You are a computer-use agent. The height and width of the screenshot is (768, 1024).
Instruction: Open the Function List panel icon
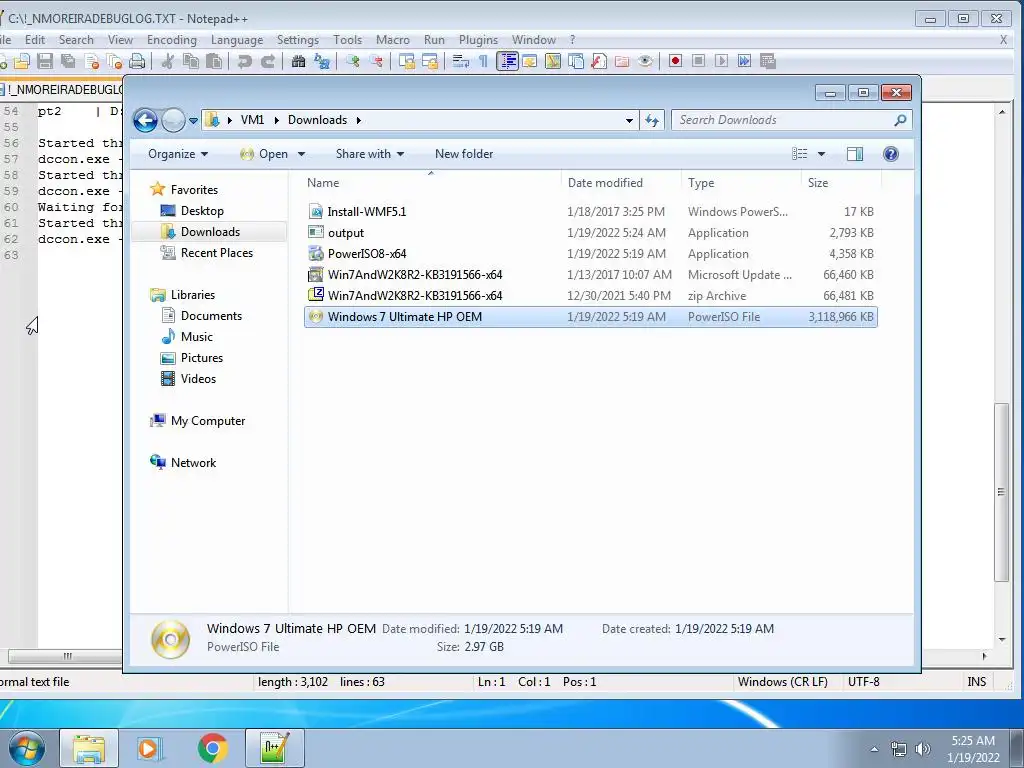599,61
